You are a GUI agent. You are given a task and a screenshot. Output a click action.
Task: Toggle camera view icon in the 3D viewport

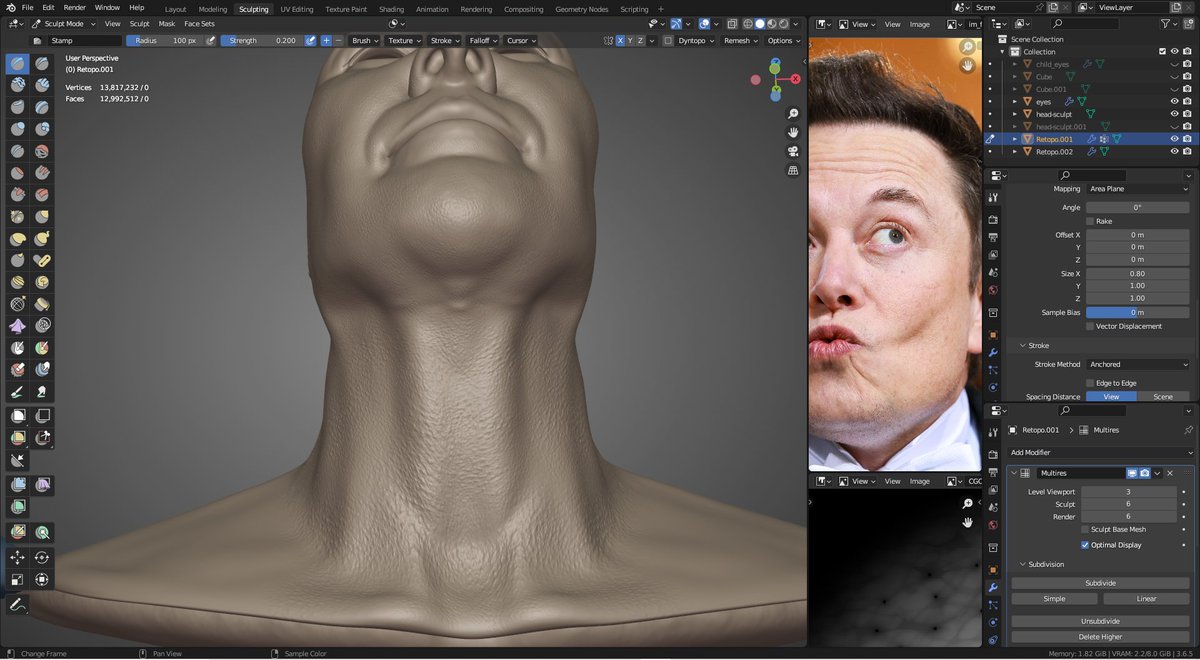pyautogui.click(x=793, y=151)
